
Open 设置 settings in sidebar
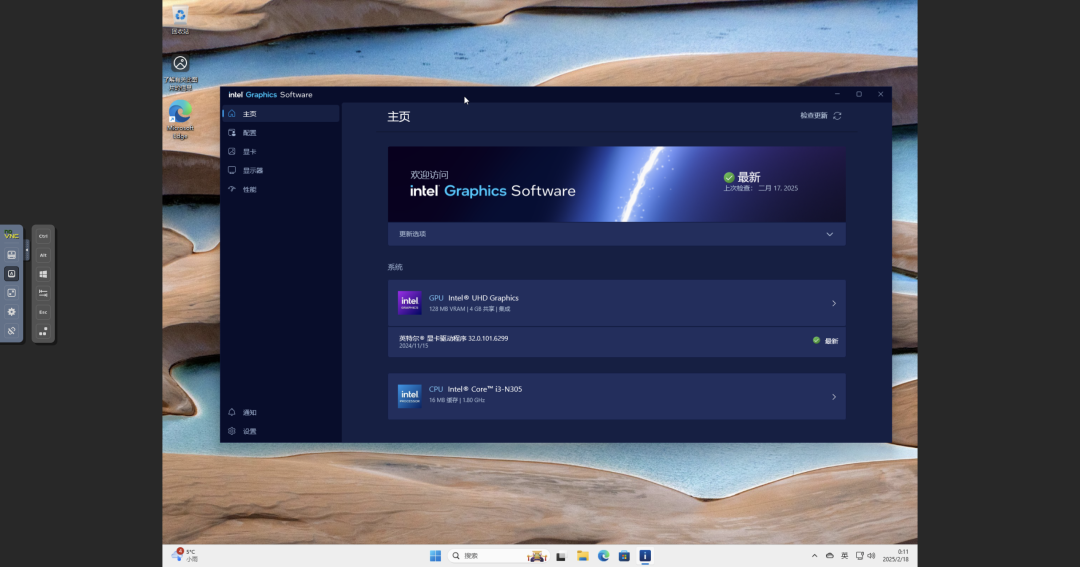click(280, 431)
